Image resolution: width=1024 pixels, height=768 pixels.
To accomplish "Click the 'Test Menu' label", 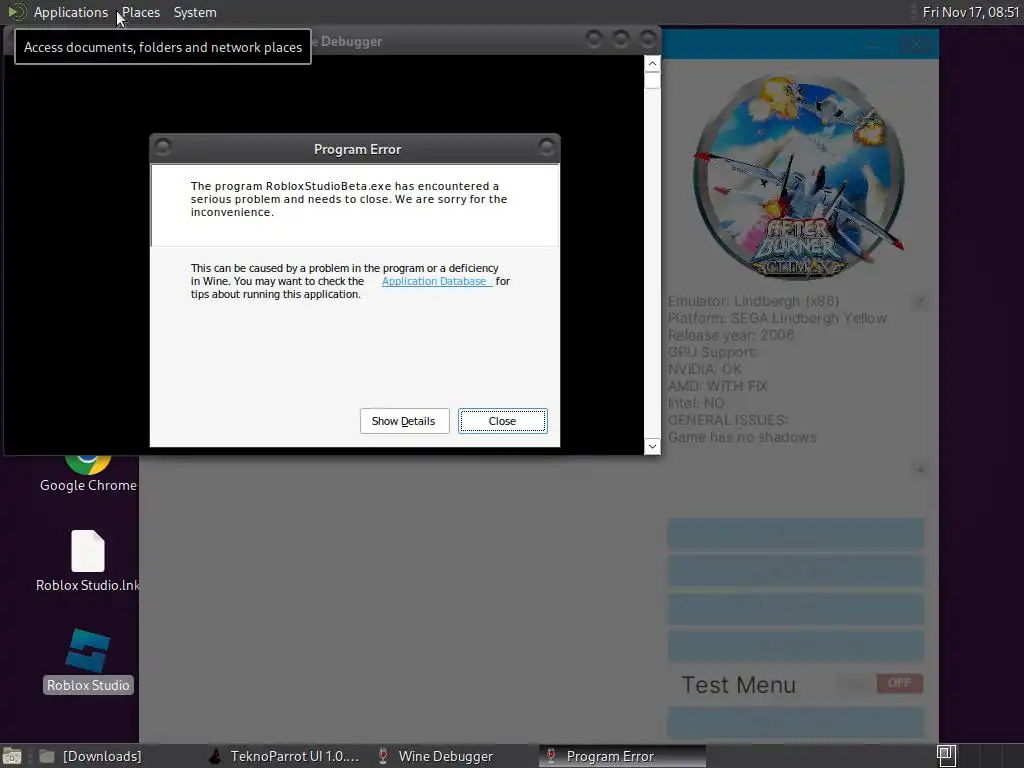I will [739, 685].
